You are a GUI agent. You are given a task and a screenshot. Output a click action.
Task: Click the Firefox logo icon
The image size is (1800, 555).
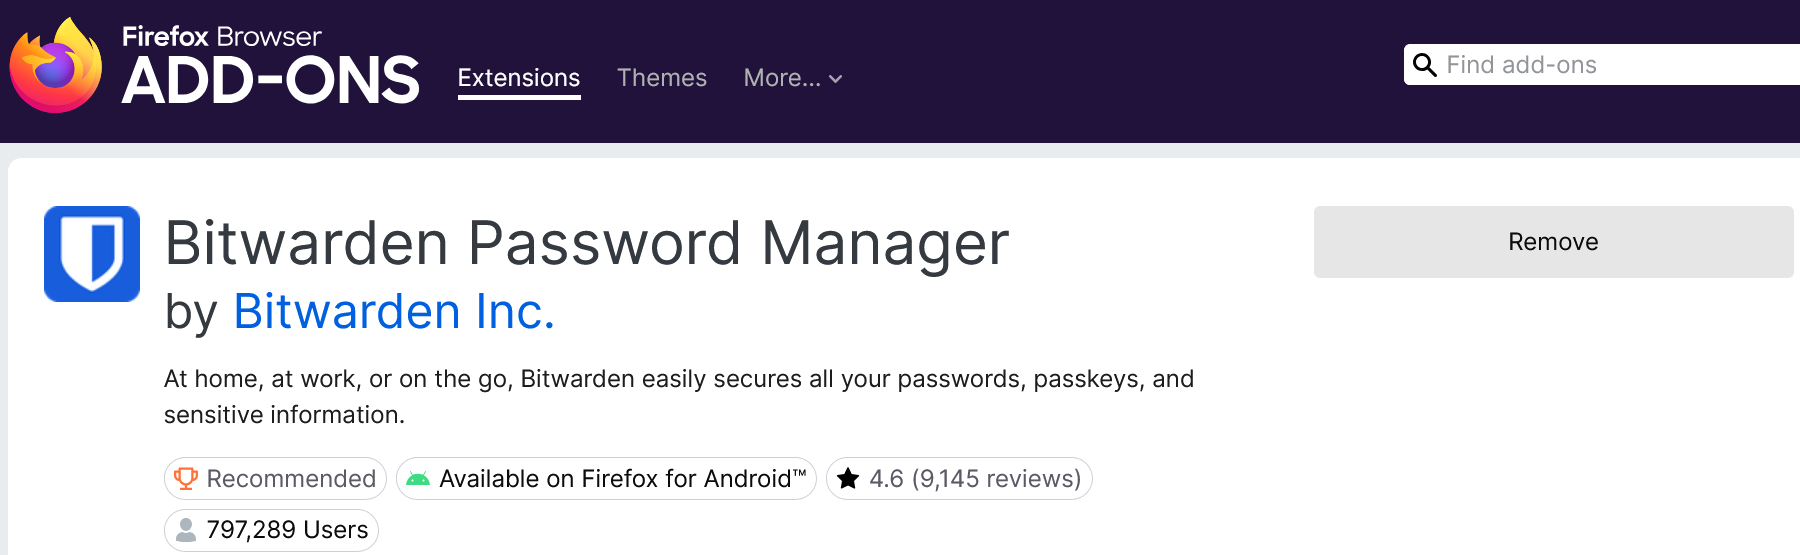pyautogui.click(x=56, y=66)
